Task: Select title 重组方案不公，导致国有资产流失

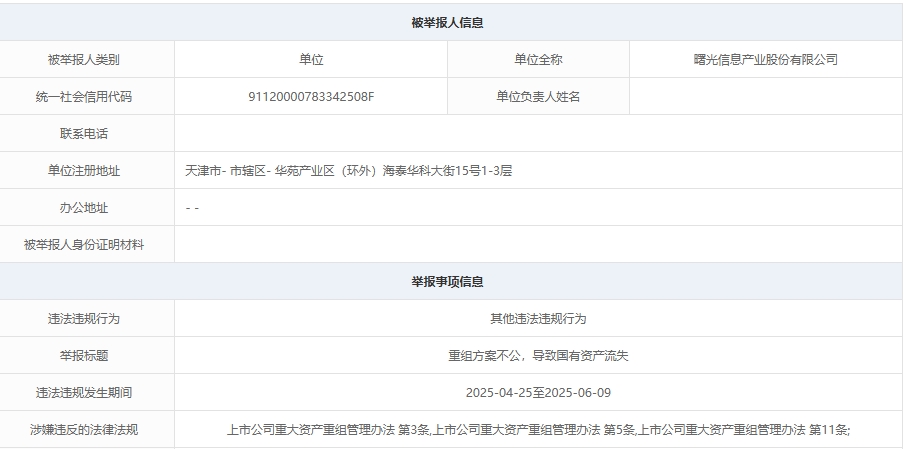Action: 538,356
